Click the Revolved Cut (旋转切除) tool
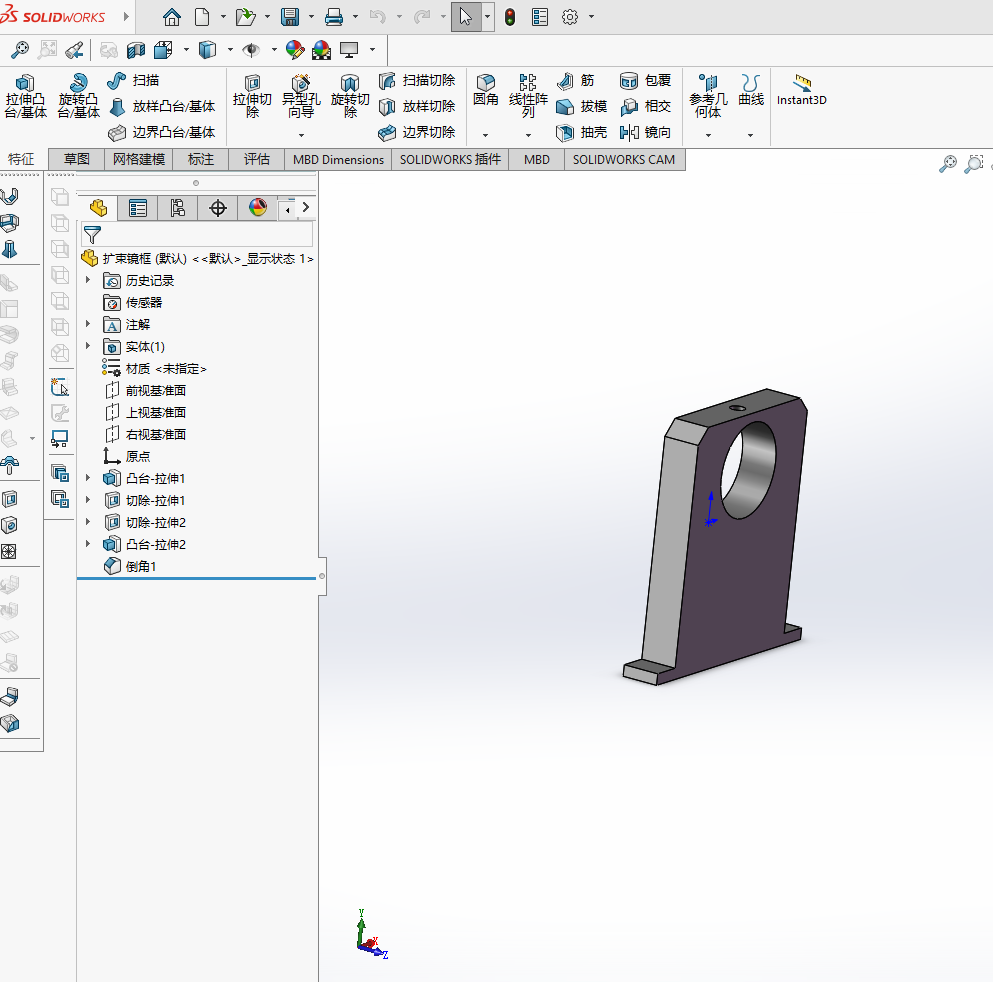The width and height of the screenshot is (993, 982). tap(350, 96)
